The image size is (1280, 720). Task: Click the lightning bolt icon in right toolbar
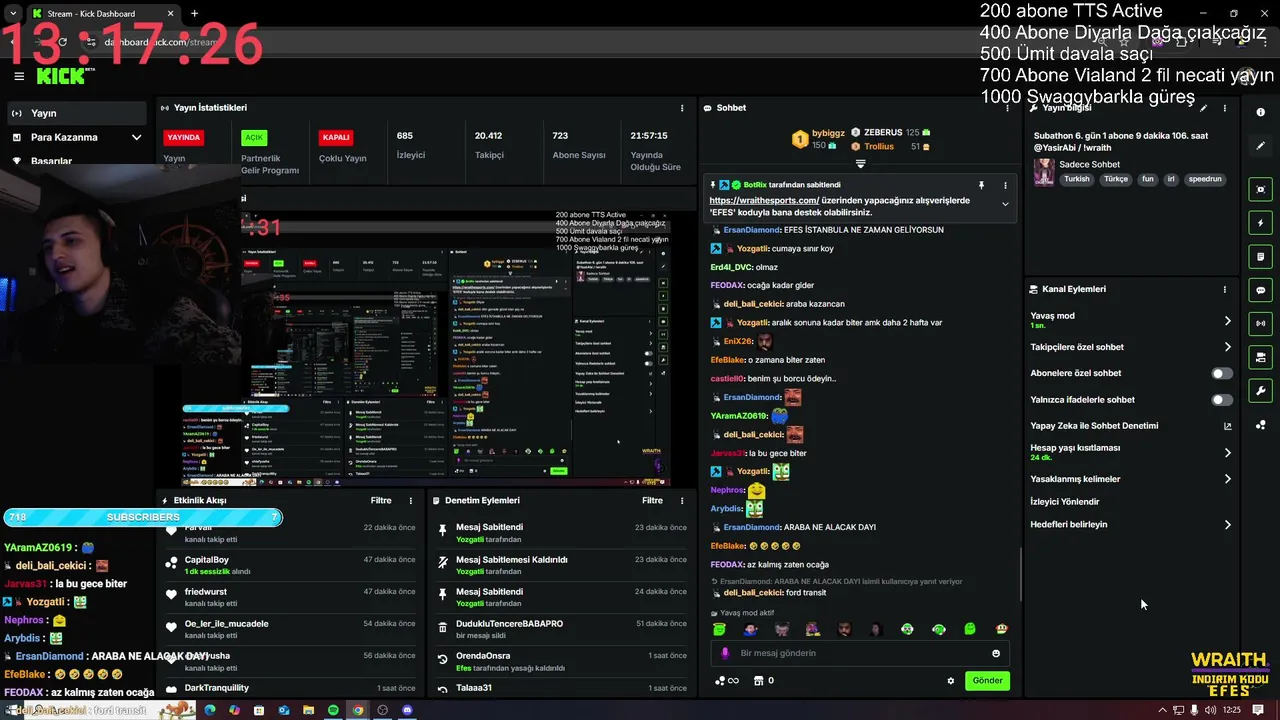1260,223
